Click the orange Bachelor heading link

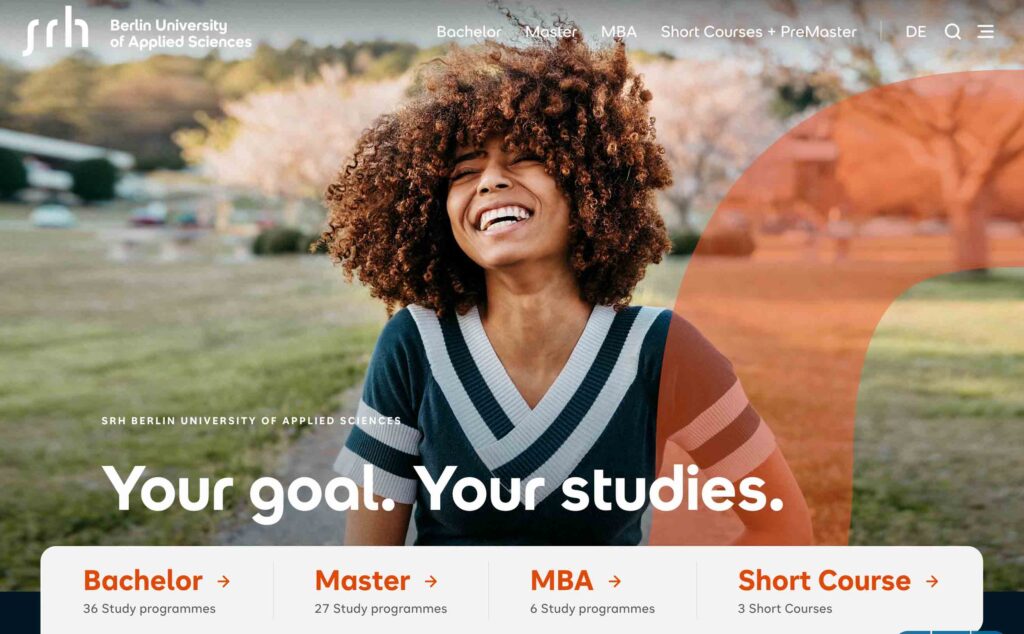(x=143, y=580)
